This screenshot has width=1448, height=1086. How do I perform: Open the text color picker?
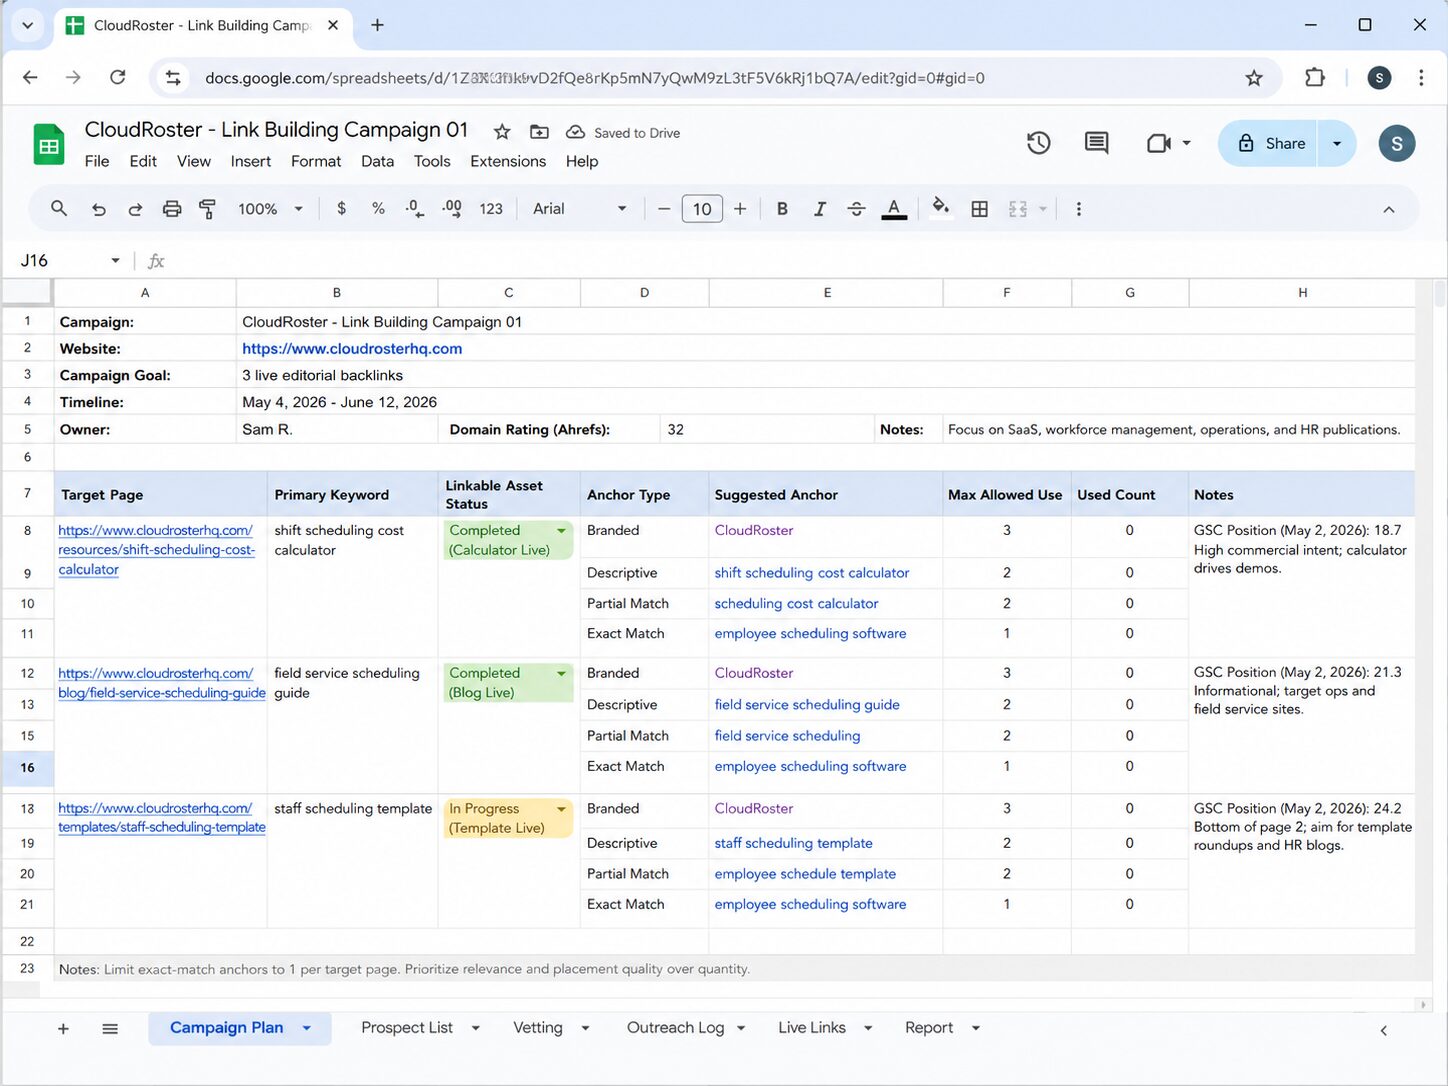(894, 209)
